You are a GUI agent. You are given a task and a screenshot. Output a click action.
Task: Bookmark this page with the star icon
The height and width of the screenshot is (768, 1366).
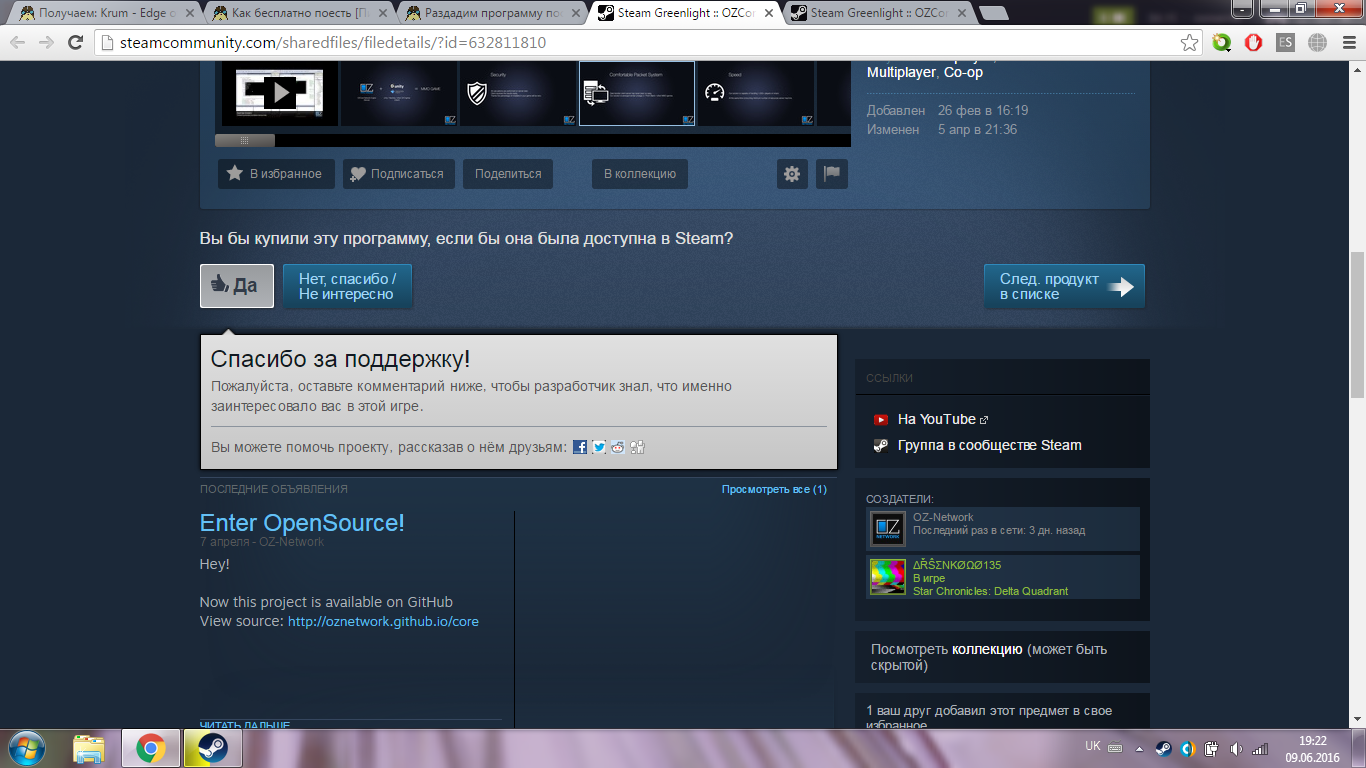point(1189,43)
